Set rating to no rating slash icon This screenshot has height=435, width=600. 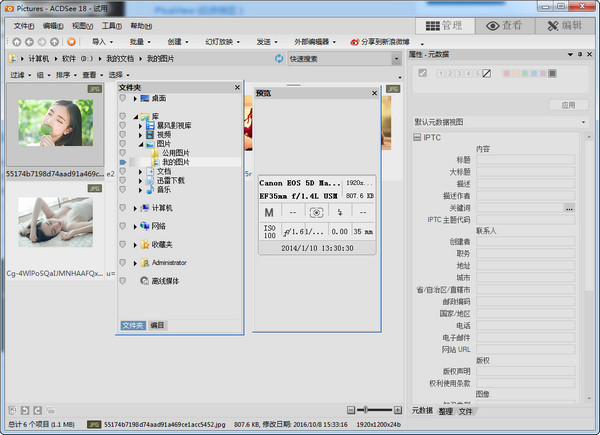click(486, 73)
